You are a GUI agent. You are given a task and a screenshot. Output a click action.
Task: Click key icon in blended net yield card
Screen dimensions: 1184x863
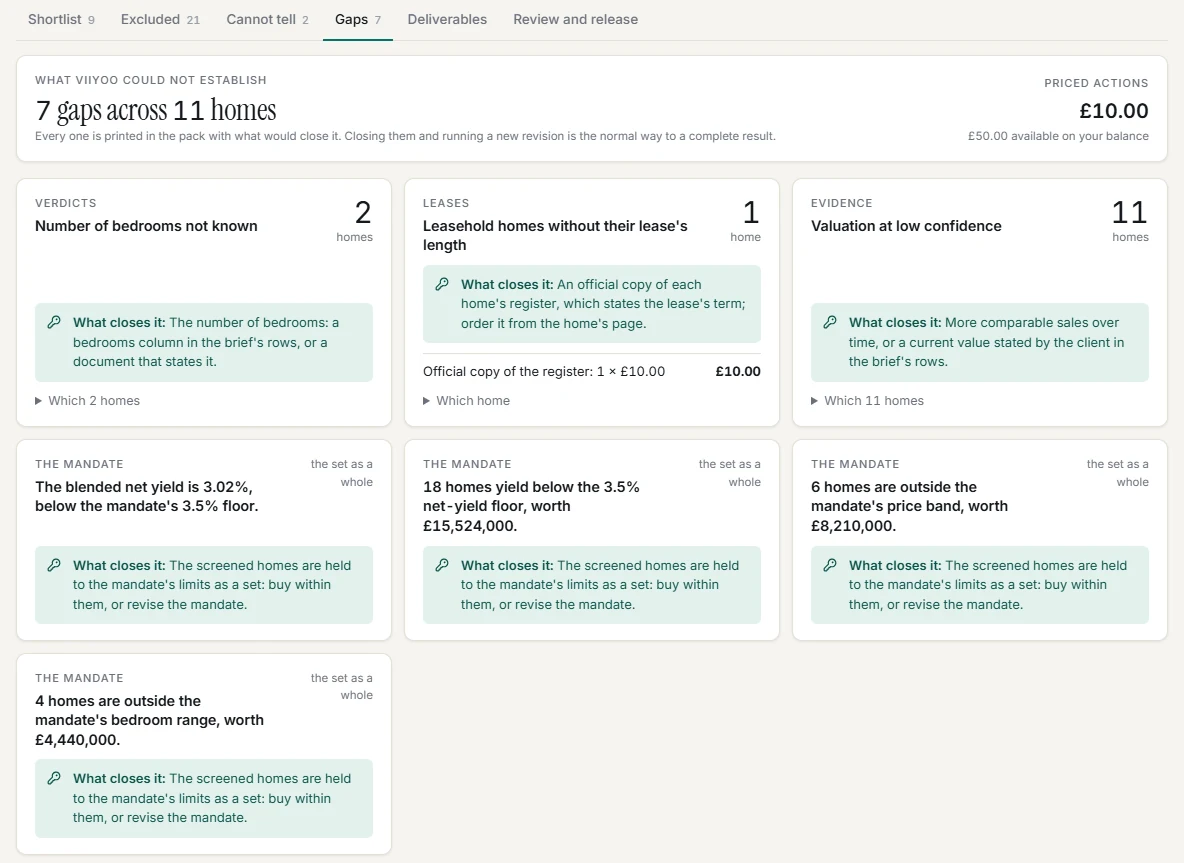point(54,566)
